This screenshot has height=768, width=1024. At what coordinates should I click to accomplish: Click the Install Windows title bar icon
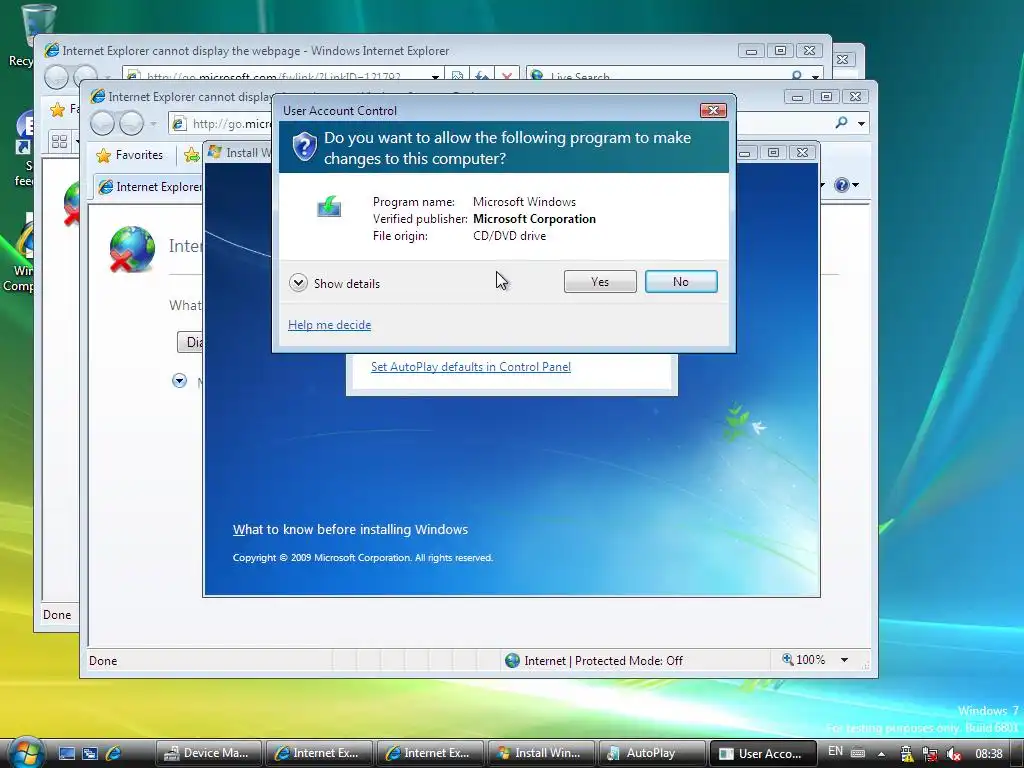click(x=214, y=152)
